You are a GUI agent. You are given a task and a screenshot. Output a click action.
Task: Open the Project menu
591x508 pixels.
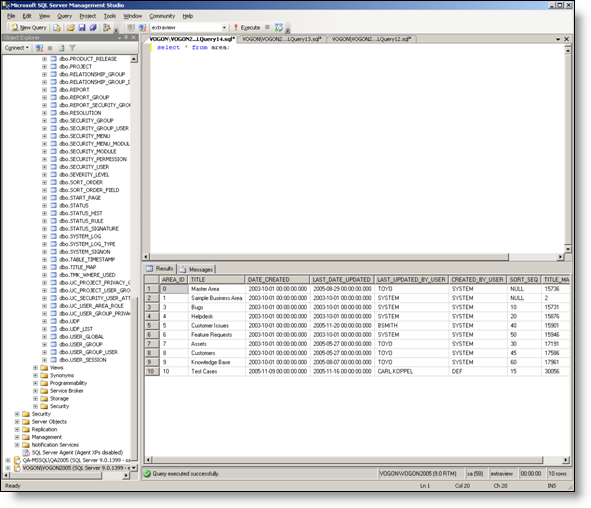[x=87, y=16]
